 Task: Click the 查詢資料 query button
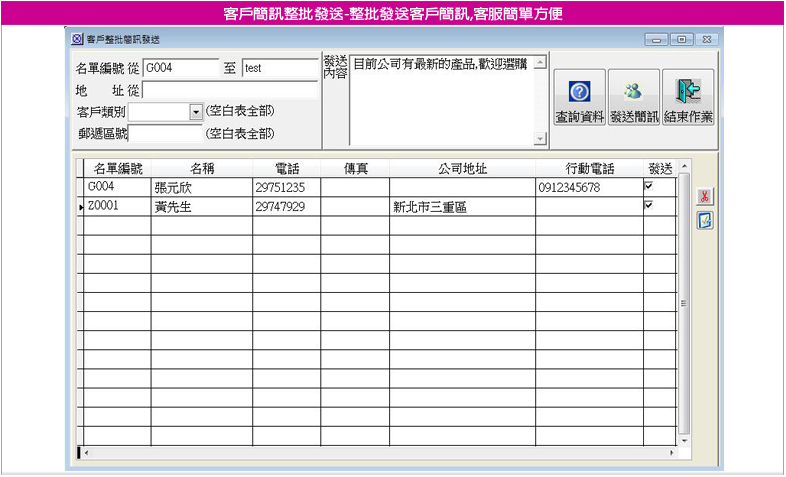pyautogui.click(x=579, y=98)
